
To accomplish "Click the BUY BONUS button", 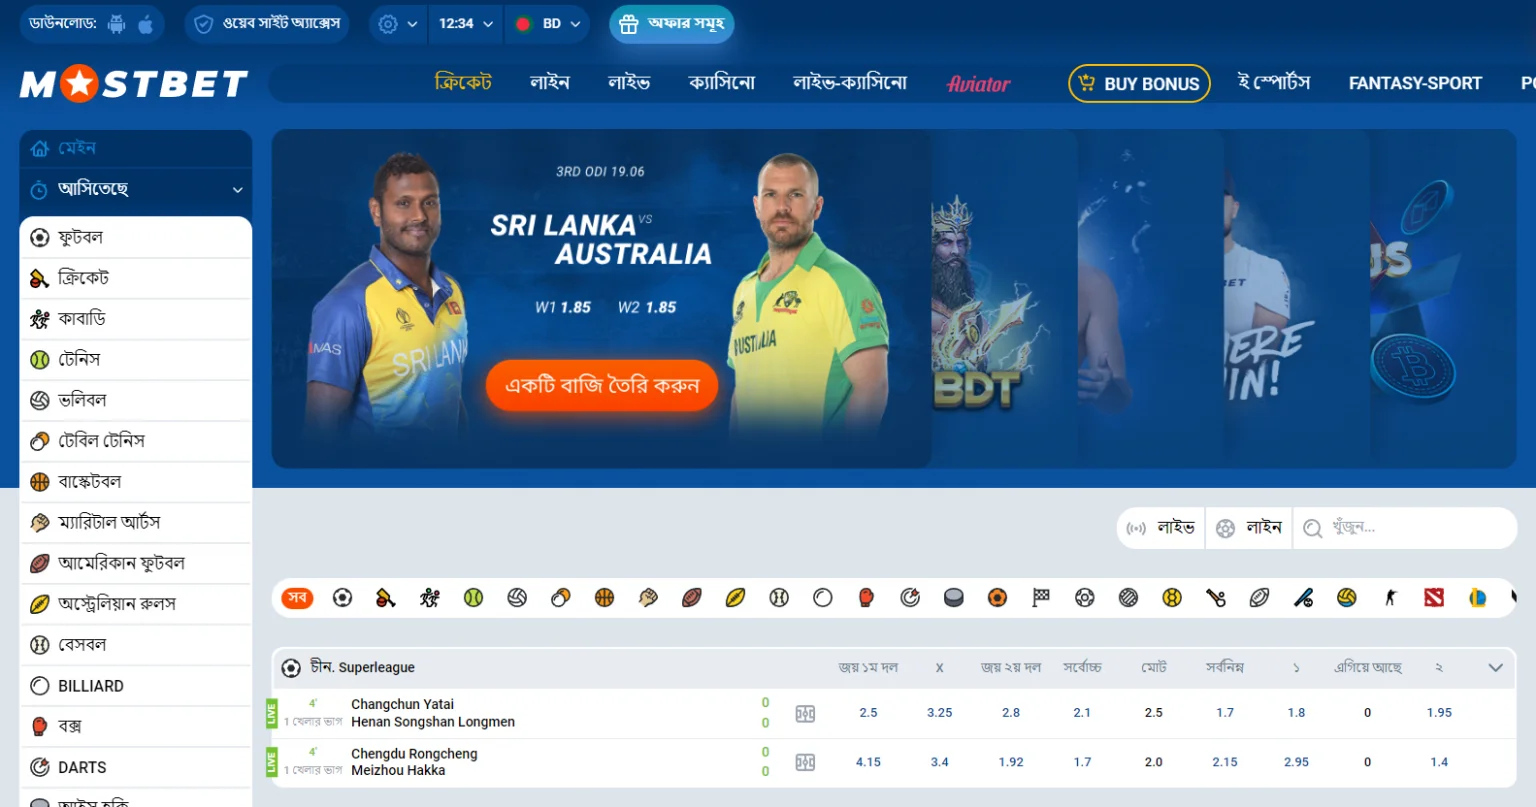I will [1139, 84].
